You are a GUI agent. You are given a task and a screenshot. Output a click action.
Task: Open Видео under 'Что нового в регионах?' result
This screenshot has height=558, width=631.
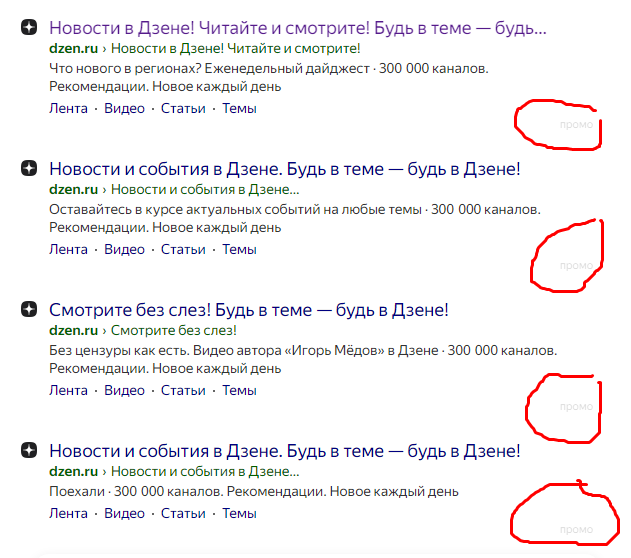(x=124, y=109)
